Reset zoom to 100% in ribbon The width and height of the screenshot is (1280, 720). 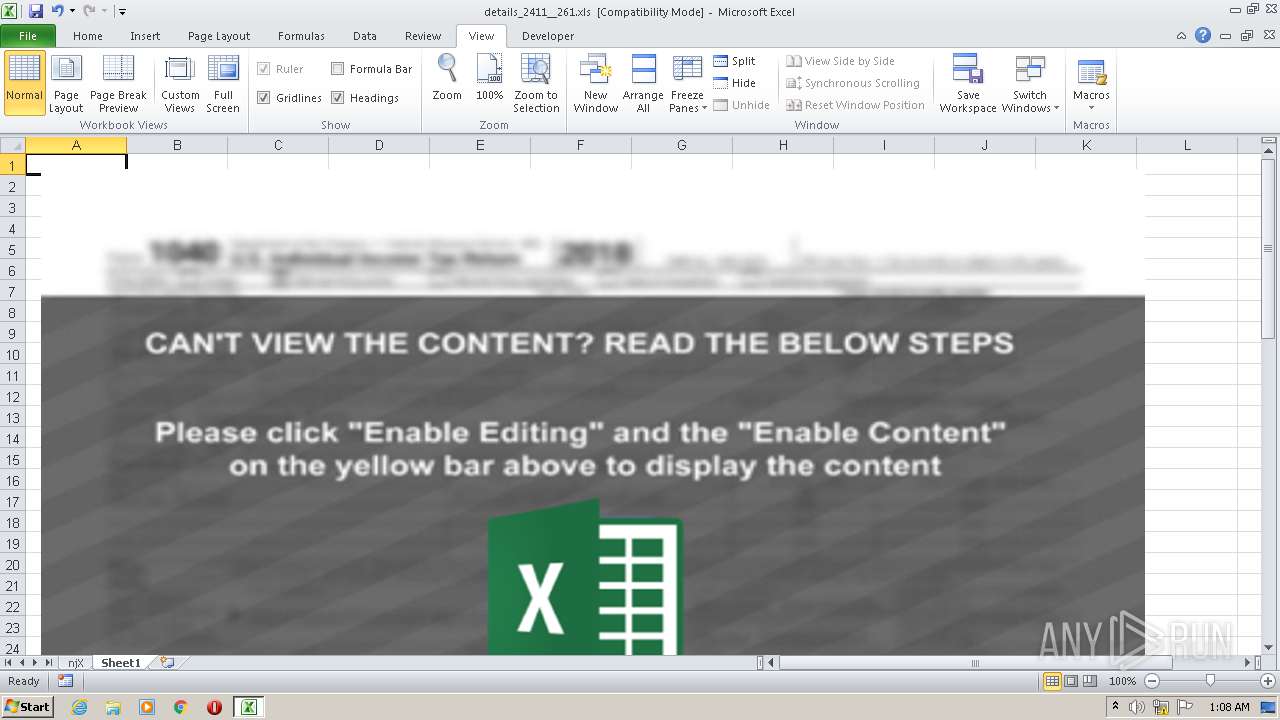(489, 78)
